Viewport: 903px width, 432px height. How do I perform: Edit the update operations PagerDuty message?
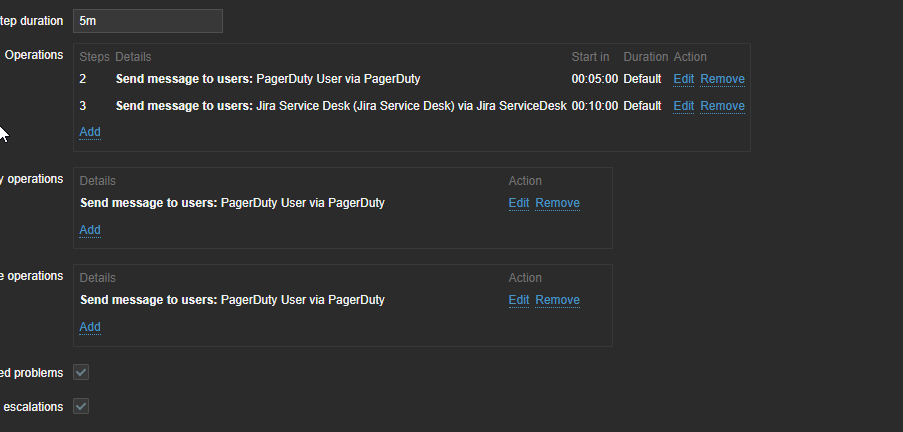click(x=519, y=300)
